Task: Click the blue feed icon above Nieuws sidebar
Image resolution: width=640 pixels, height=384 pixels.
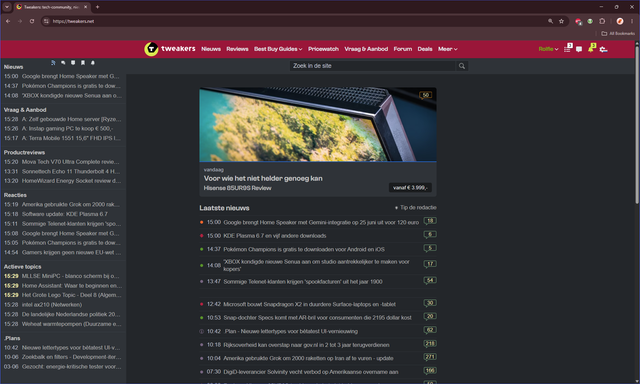Action: pos(53,63)
